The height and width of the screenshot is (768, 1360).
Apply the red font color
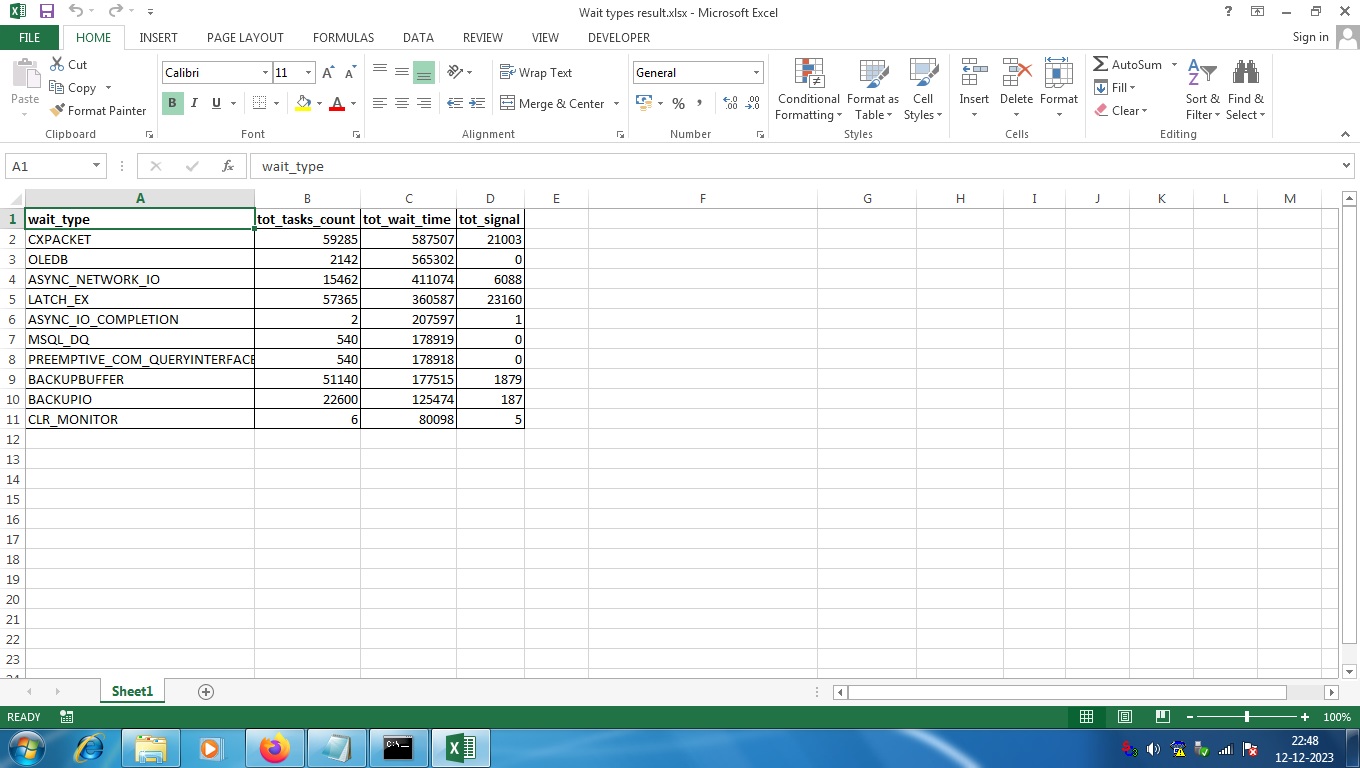pyautogui.click(x=337, y=103)
